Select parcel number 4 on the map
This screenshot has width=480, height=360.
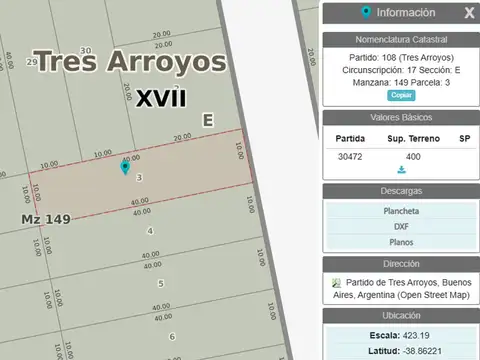tap(150, 231)
